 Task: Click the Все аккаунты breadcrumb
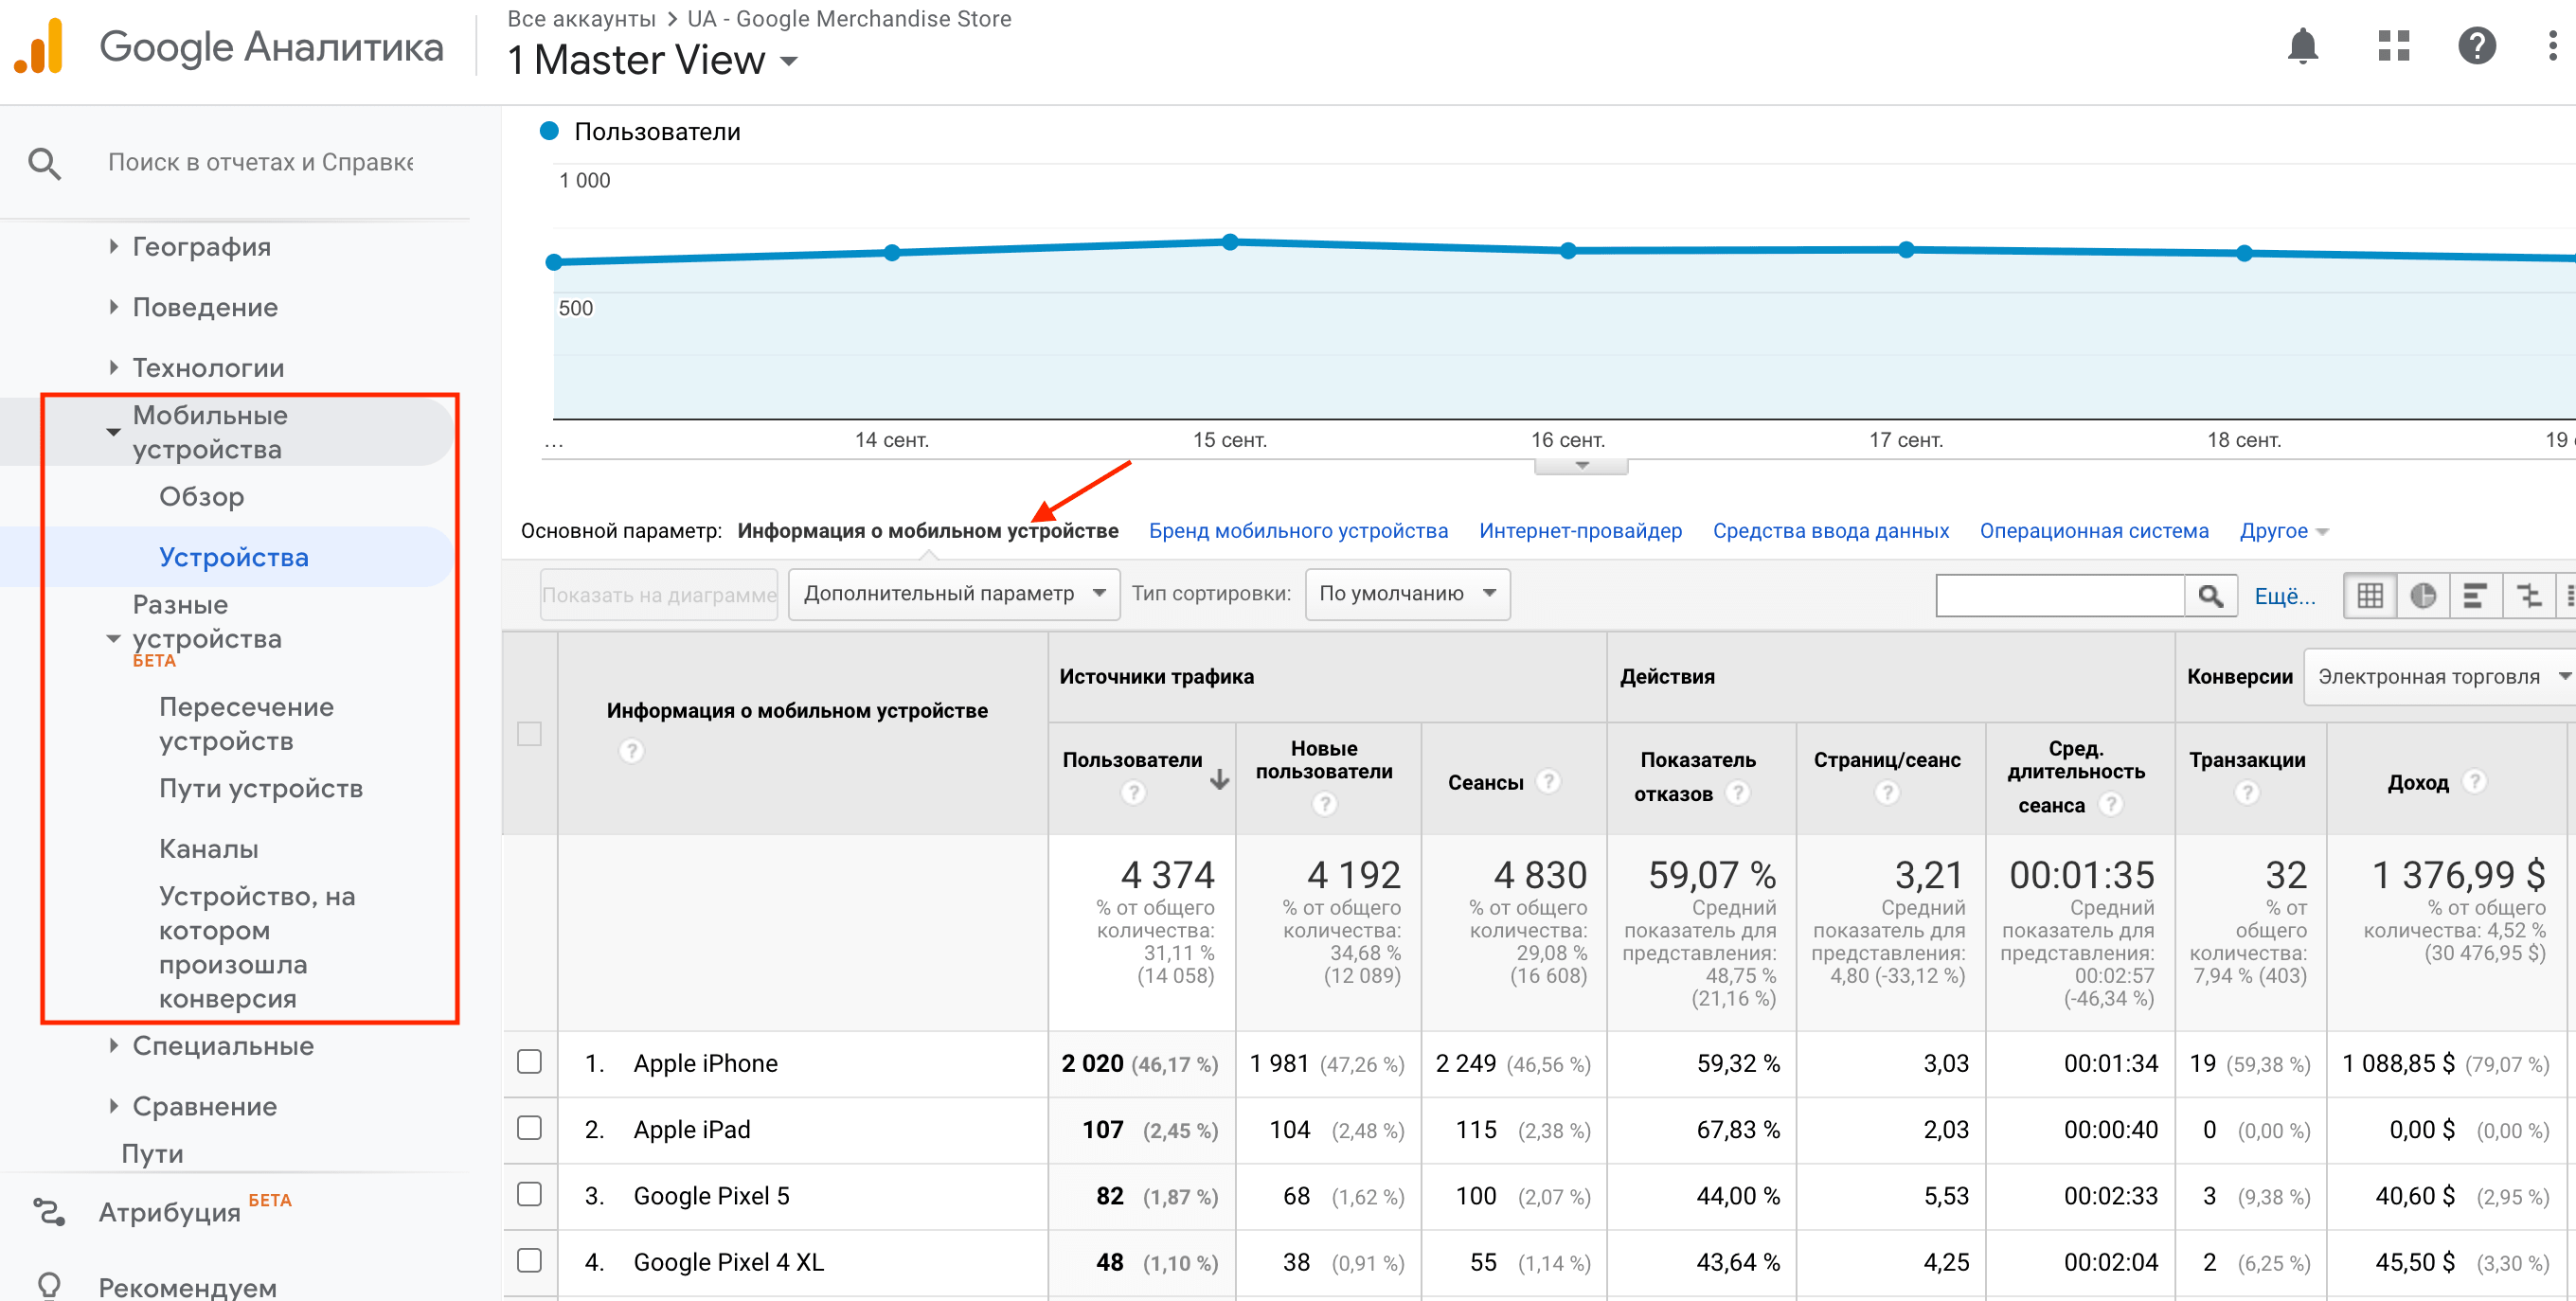(x=581, y=19)
